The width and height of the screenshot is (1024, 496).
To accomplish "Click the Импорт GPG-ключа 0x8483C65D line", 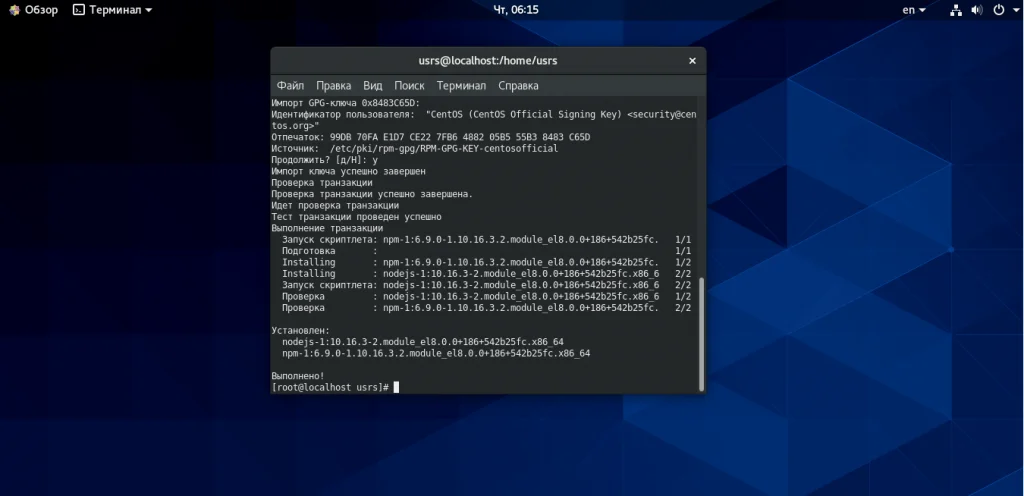I will coord(345,103).
